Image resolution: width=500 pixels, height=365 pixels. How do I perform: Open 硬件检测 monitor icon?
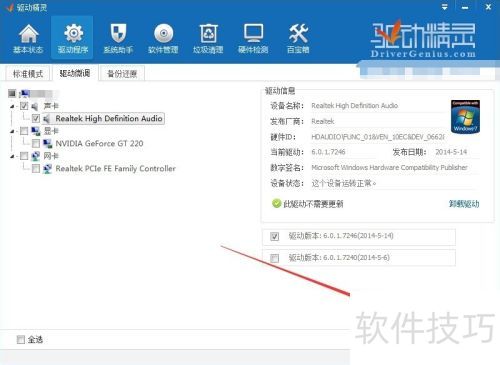click(253, 39)
